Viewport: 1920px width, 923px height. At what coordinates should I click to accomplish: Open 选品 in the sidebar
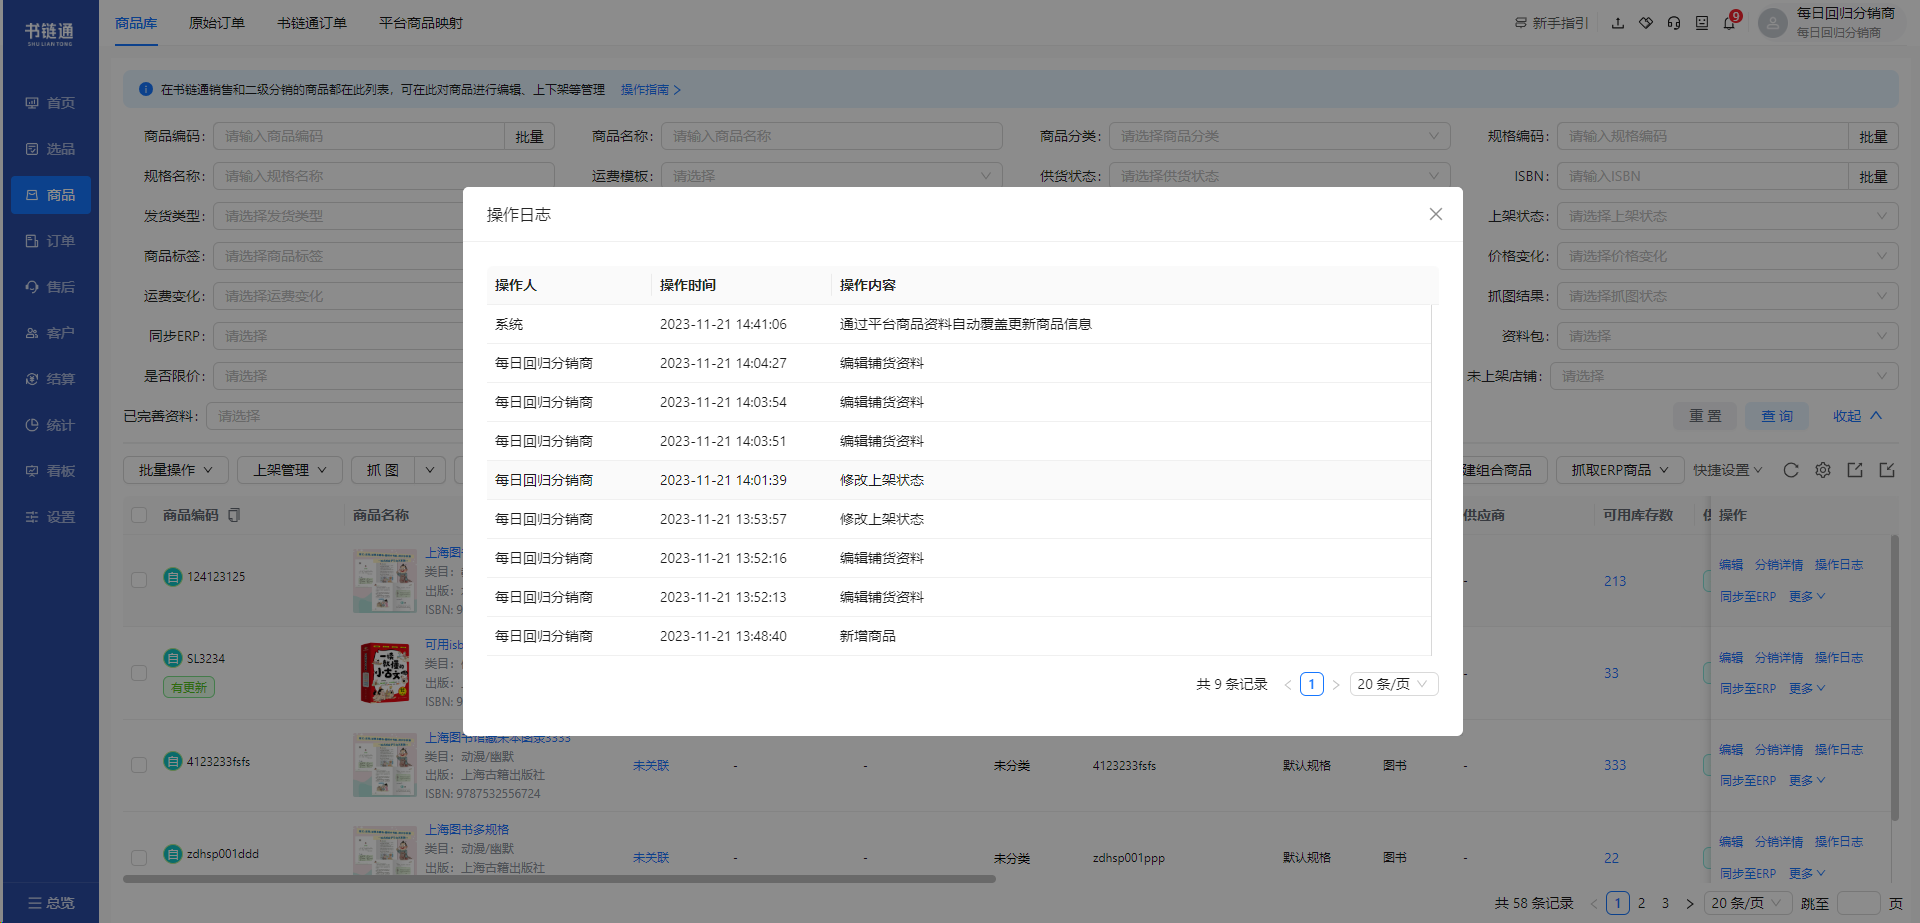(x=50, y=149)
